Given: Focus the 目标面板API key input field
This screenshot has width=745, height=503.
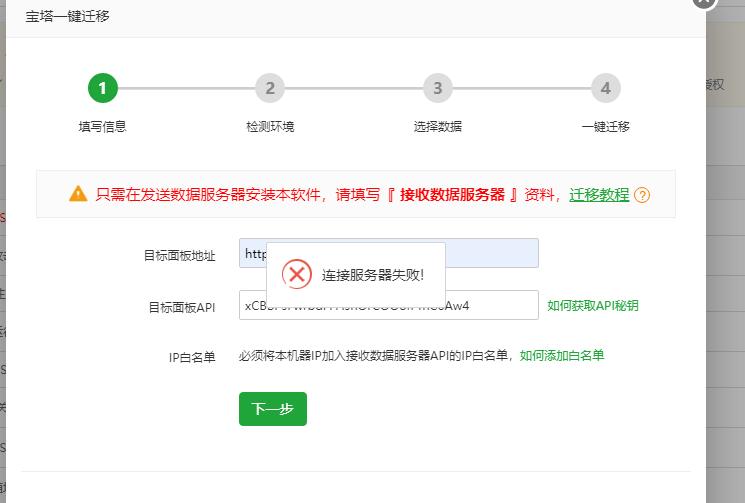Looking at the screenshot, I should 389,305.
